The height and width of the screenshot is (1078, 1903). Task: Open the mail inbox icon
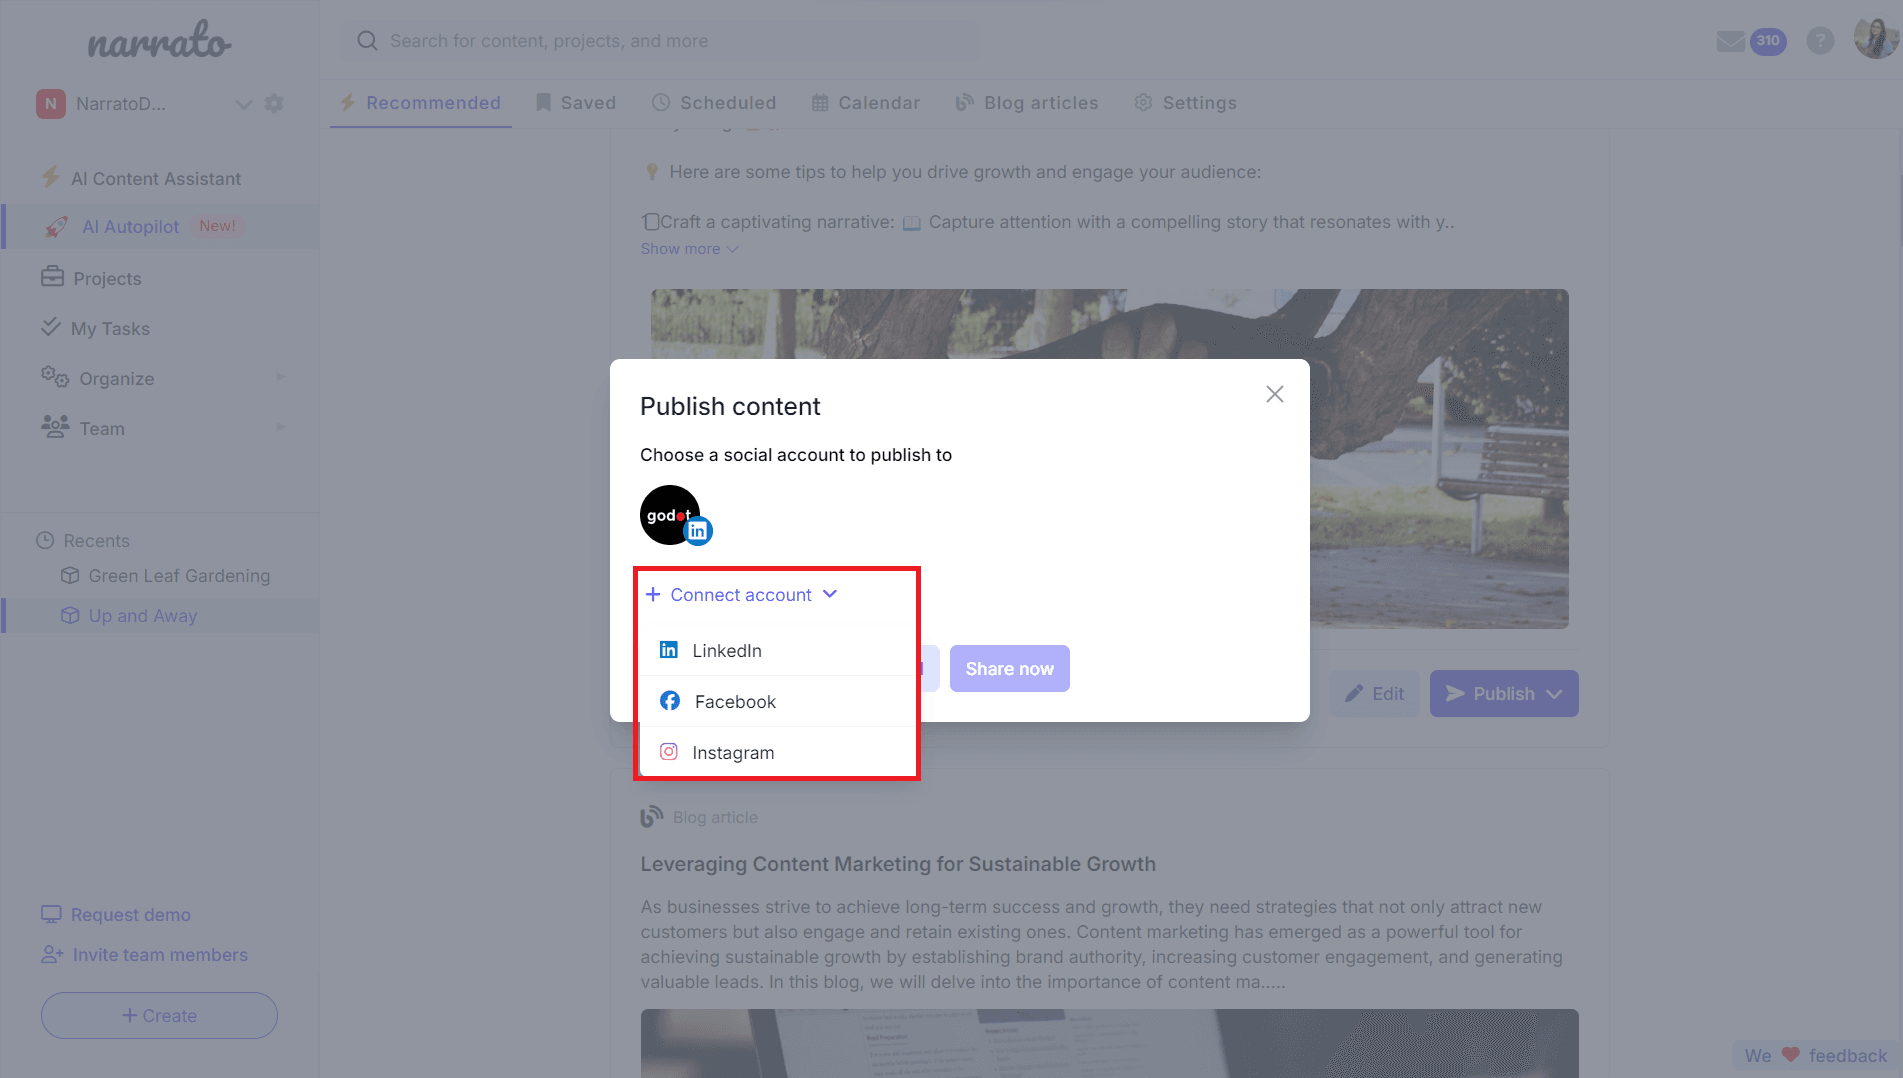tap(1730, 41)
